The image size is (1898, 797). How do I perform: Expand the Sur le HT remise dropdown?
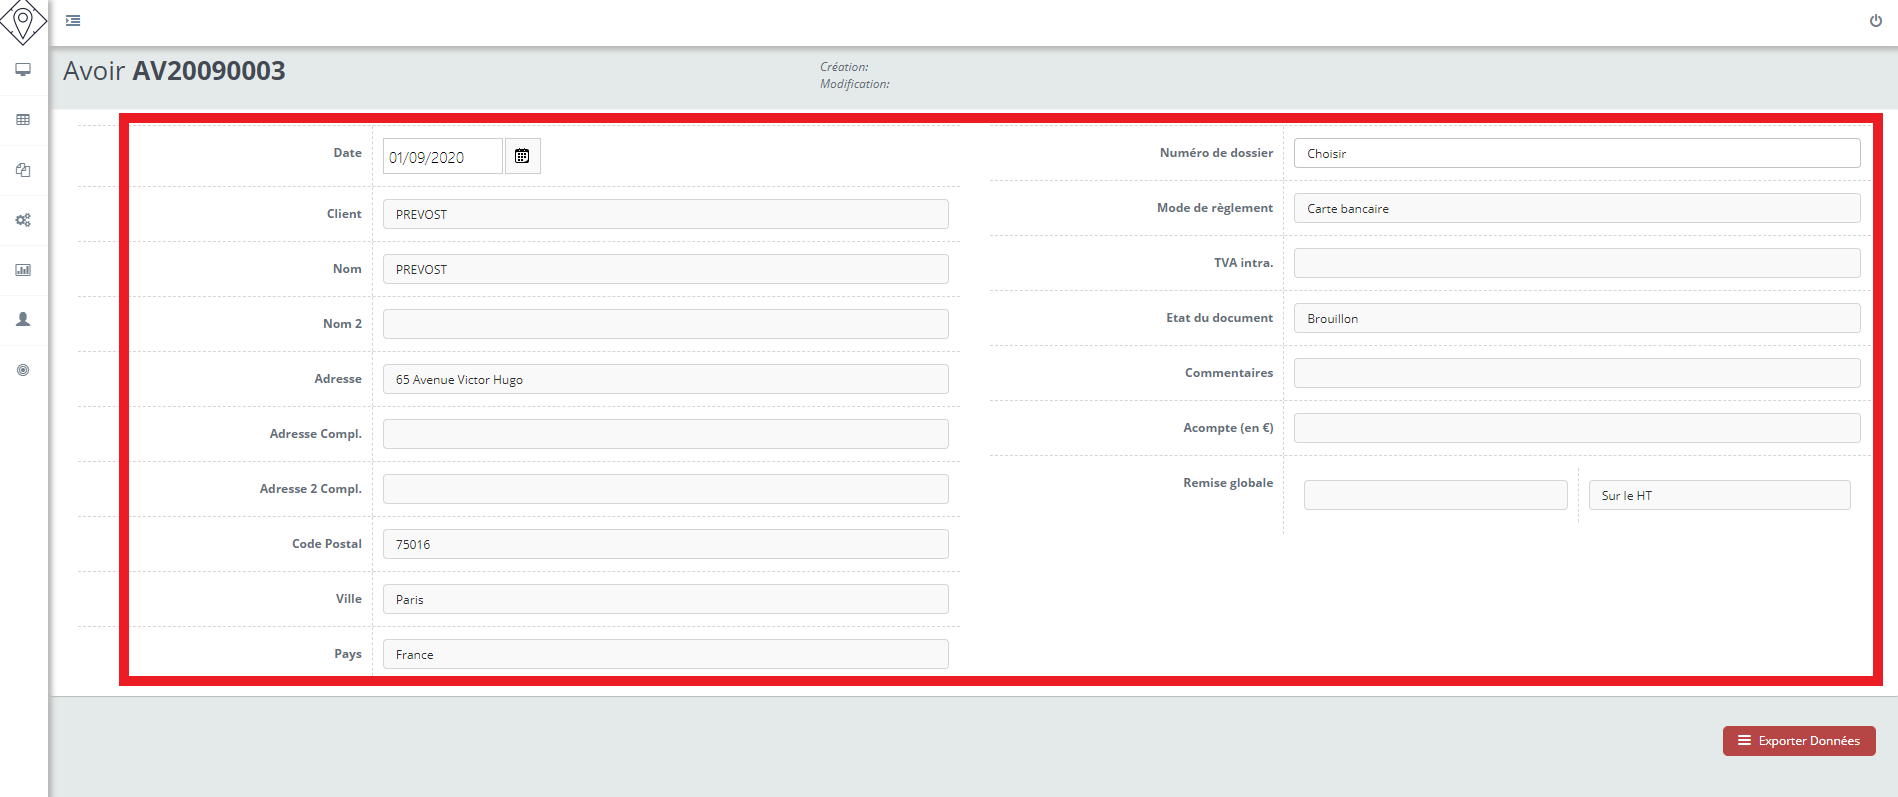(x=1718, y=496)
